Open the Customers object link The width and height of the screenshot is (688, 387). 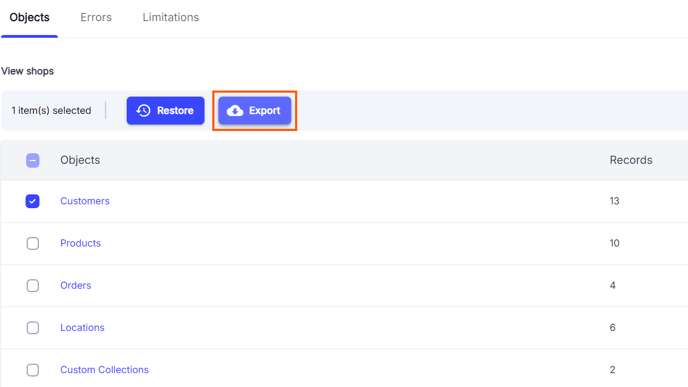[x=85, y=201]
